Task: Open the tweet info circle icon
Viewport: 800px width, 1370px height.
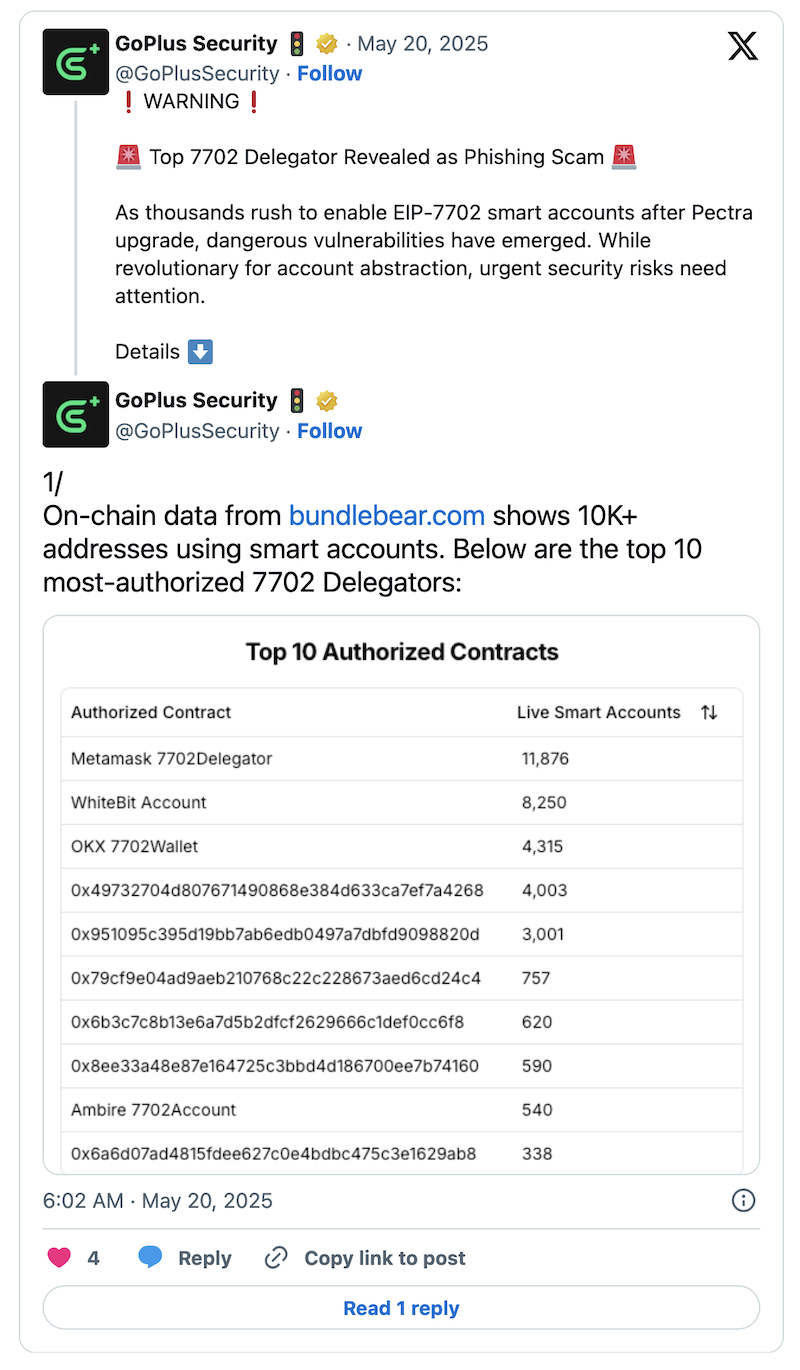Action: 743,1200
